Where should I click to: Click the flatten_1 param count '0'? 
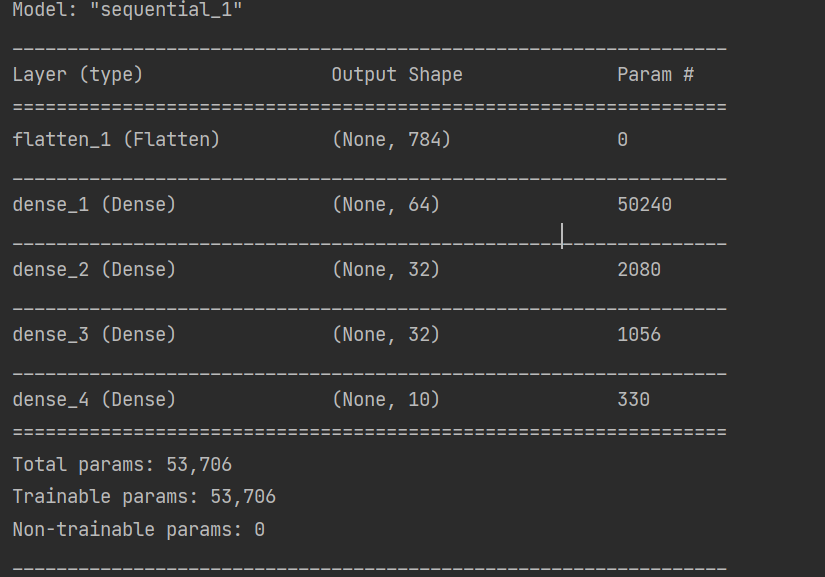tap(622, 140)
